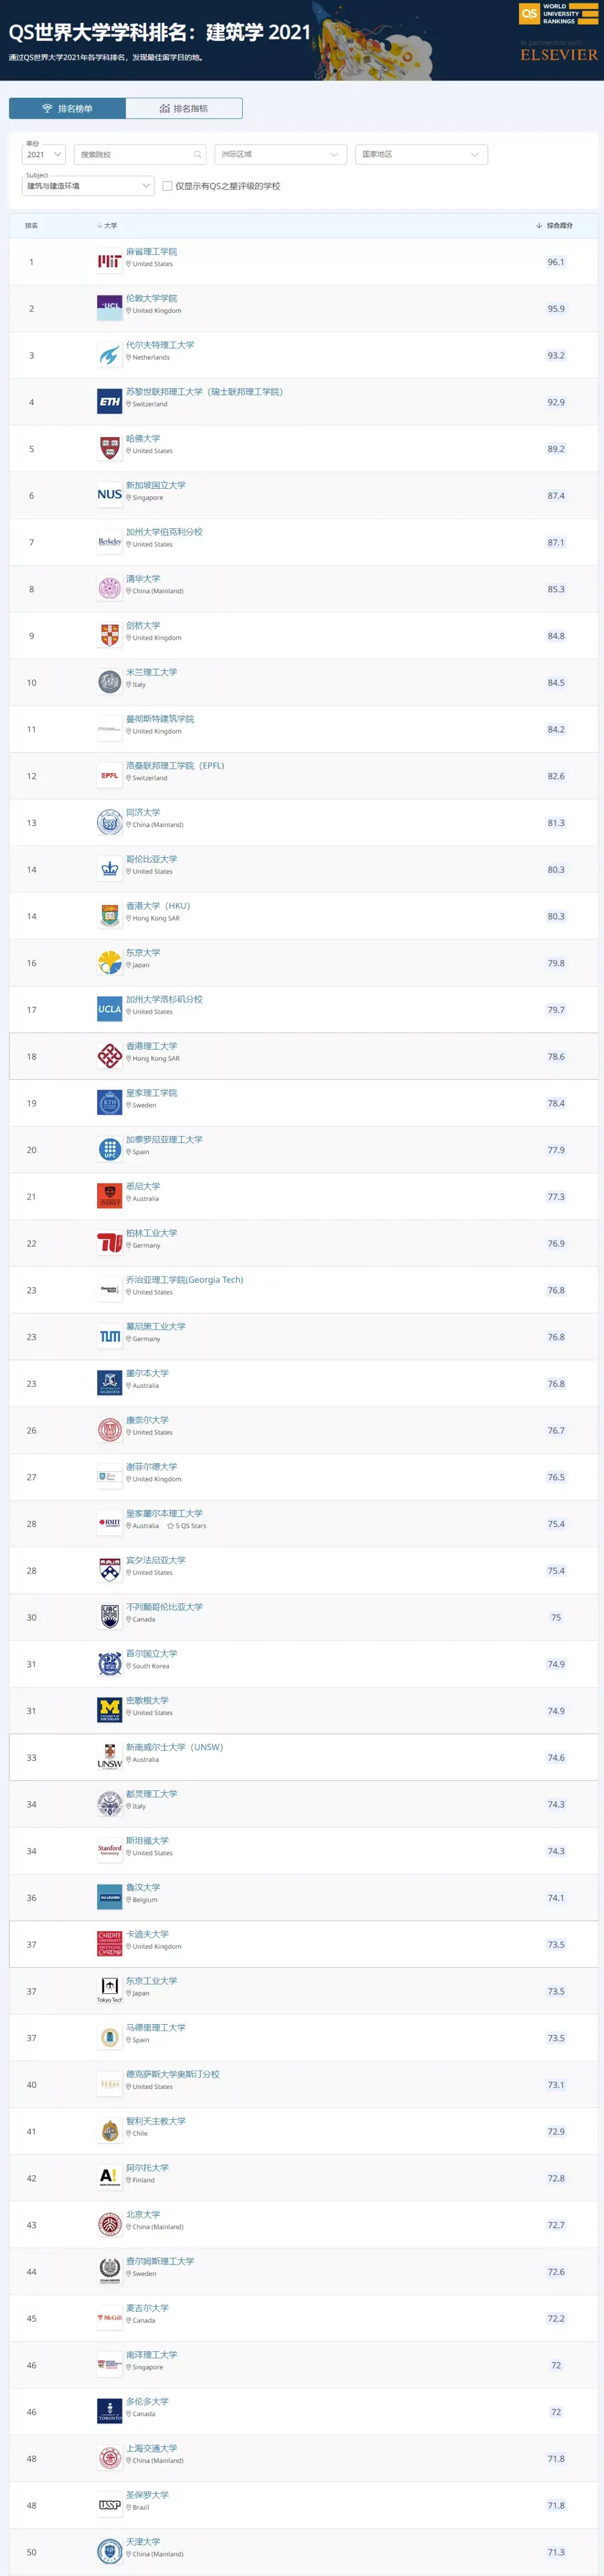This screenshot has width=604, height=2576.
Task: Switch to the 排名指标 tab
Action: 184,109
